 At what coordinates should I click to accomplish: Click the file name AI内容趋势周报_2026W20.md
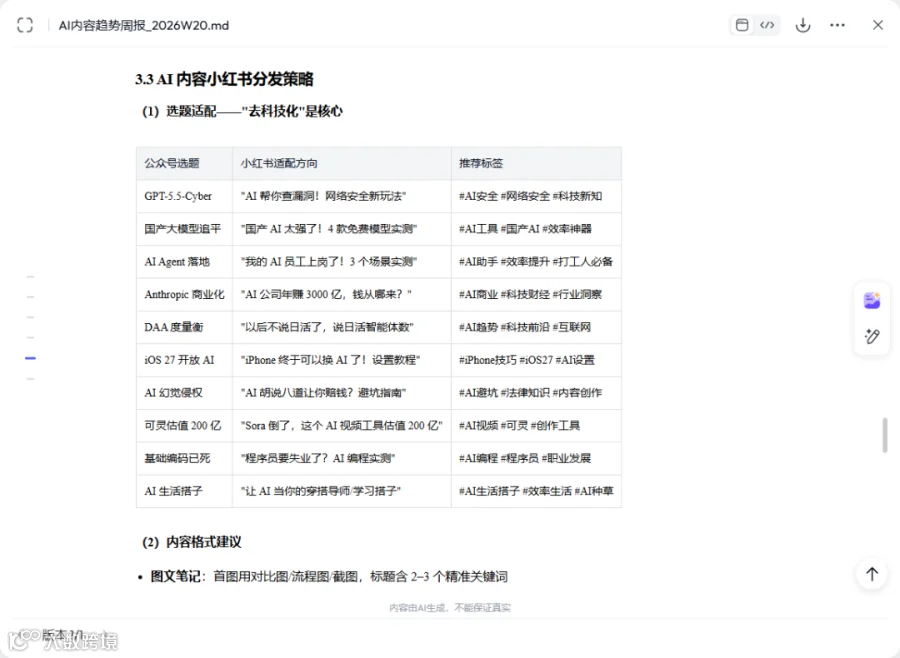click(143, 25)
